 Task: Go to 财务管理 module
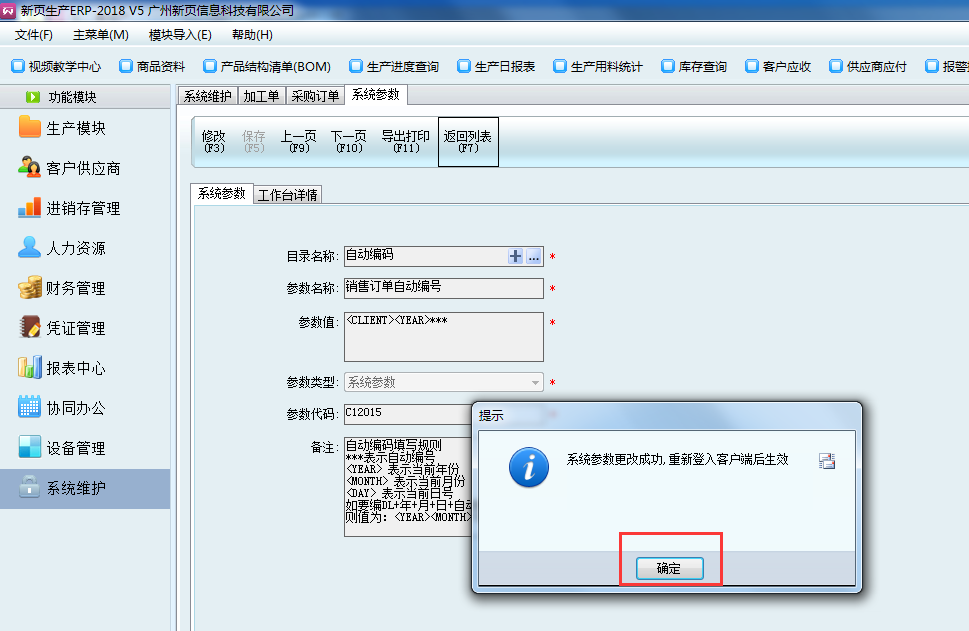[75, 288]
